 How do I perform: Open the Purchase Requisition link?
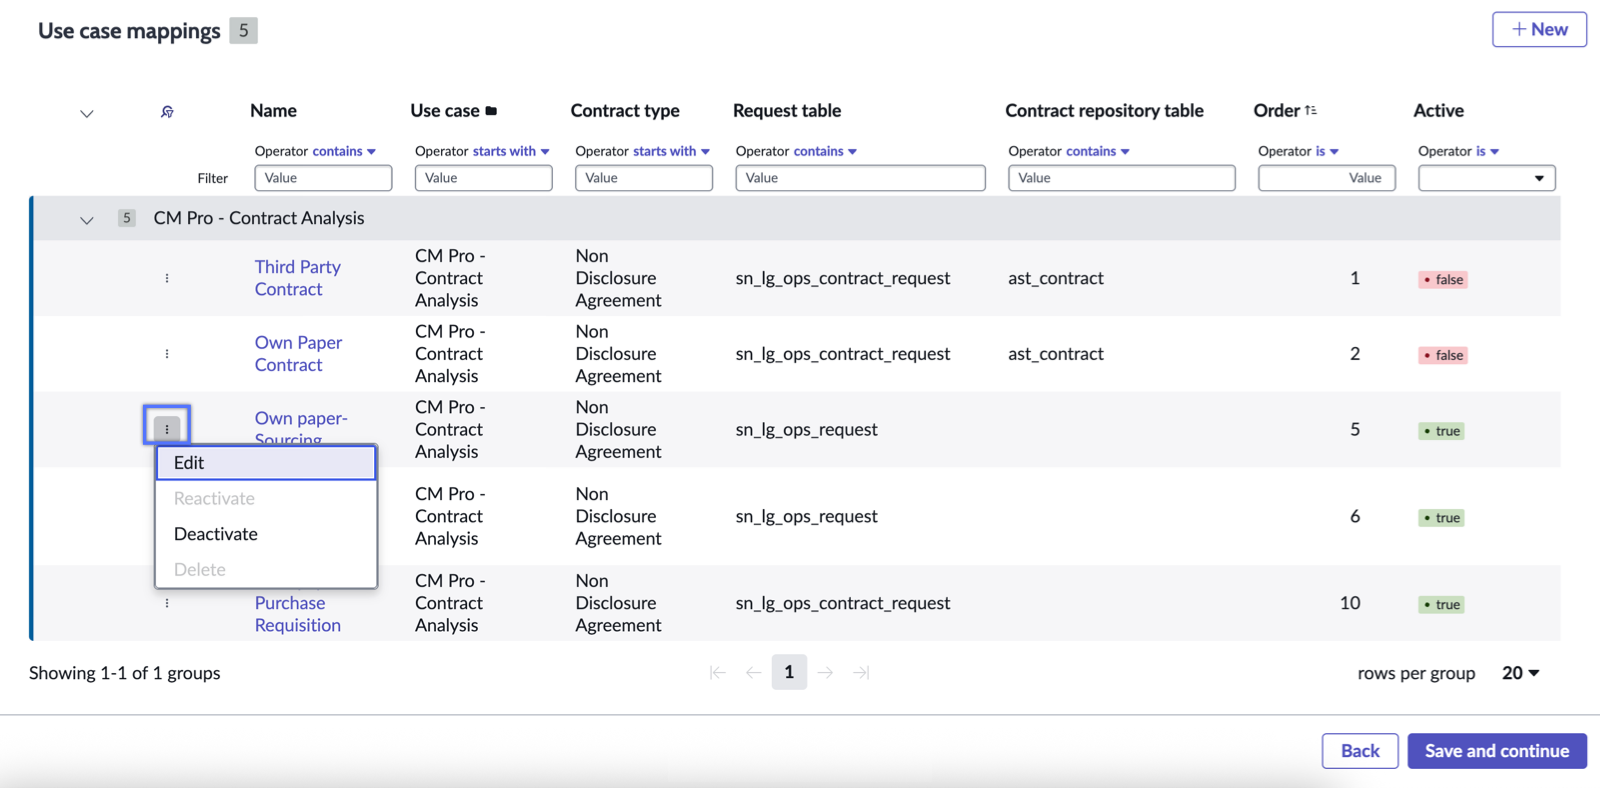[297, 614]
